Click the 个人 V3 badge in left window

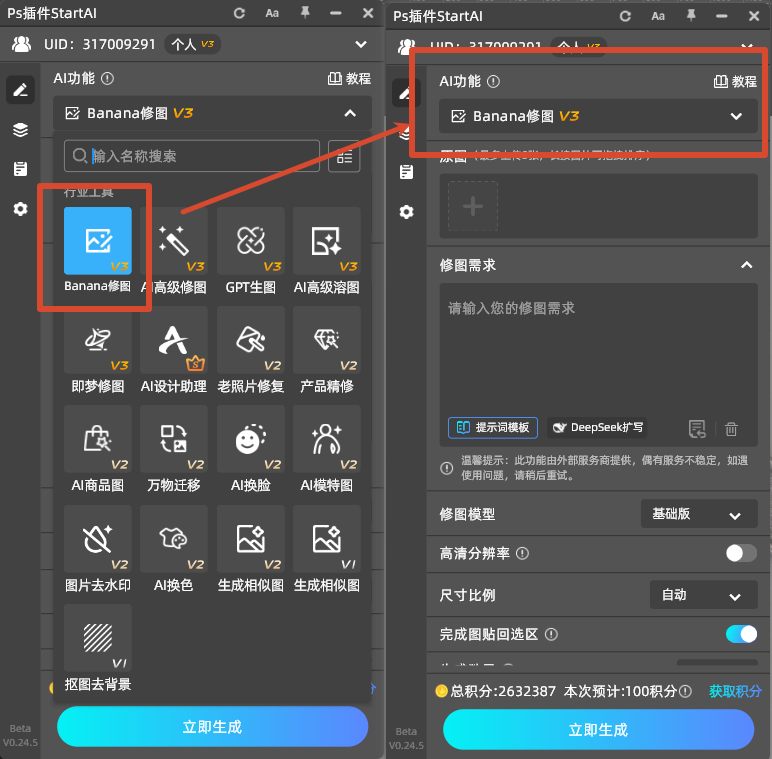coord(193,44)
